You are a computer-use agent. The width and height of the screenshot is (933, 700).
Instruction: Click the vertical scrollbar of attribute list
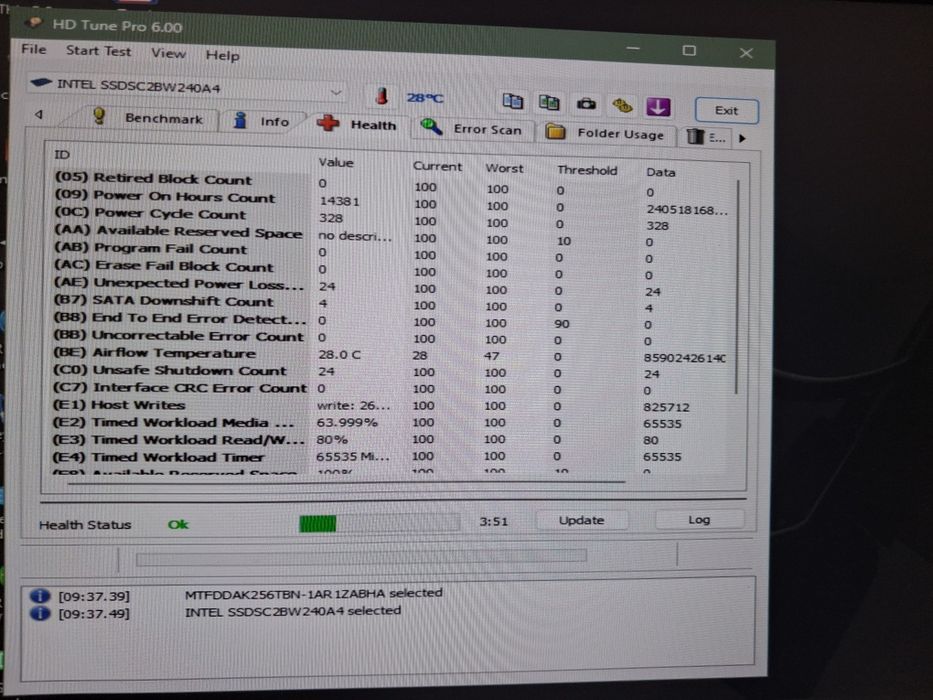pos(737,286)
